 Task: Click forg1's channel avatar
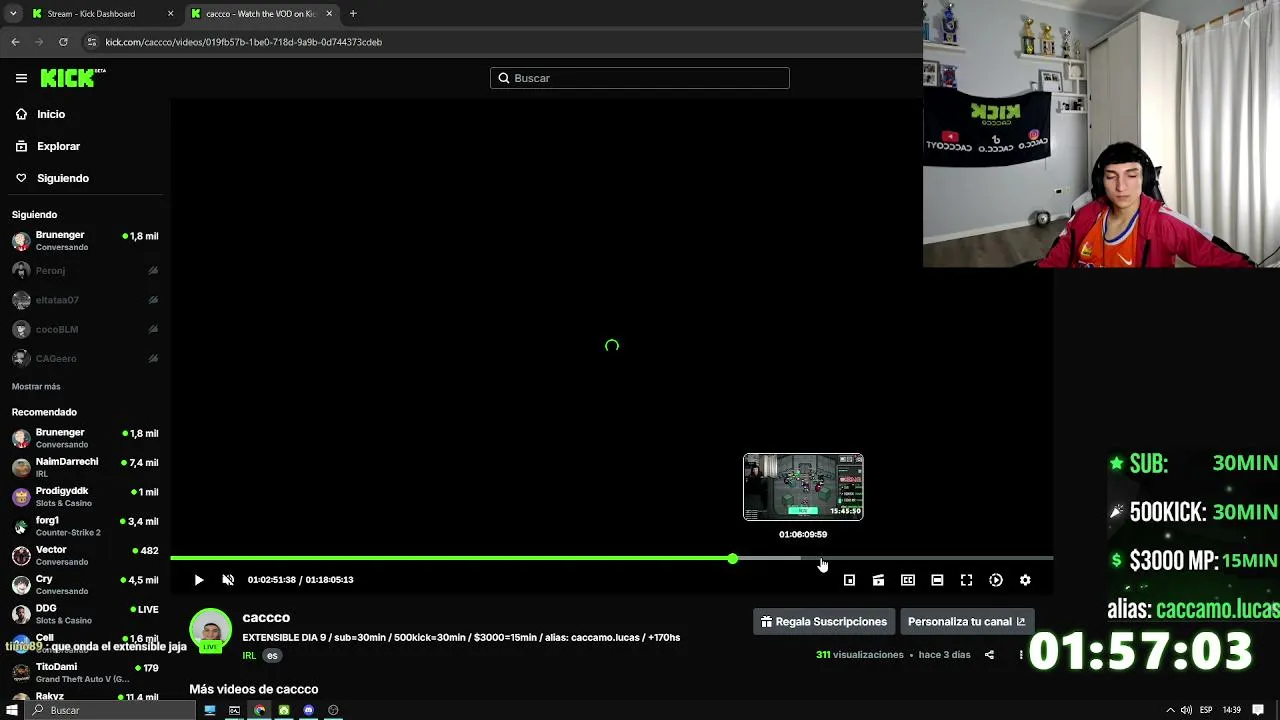[21, 526]
